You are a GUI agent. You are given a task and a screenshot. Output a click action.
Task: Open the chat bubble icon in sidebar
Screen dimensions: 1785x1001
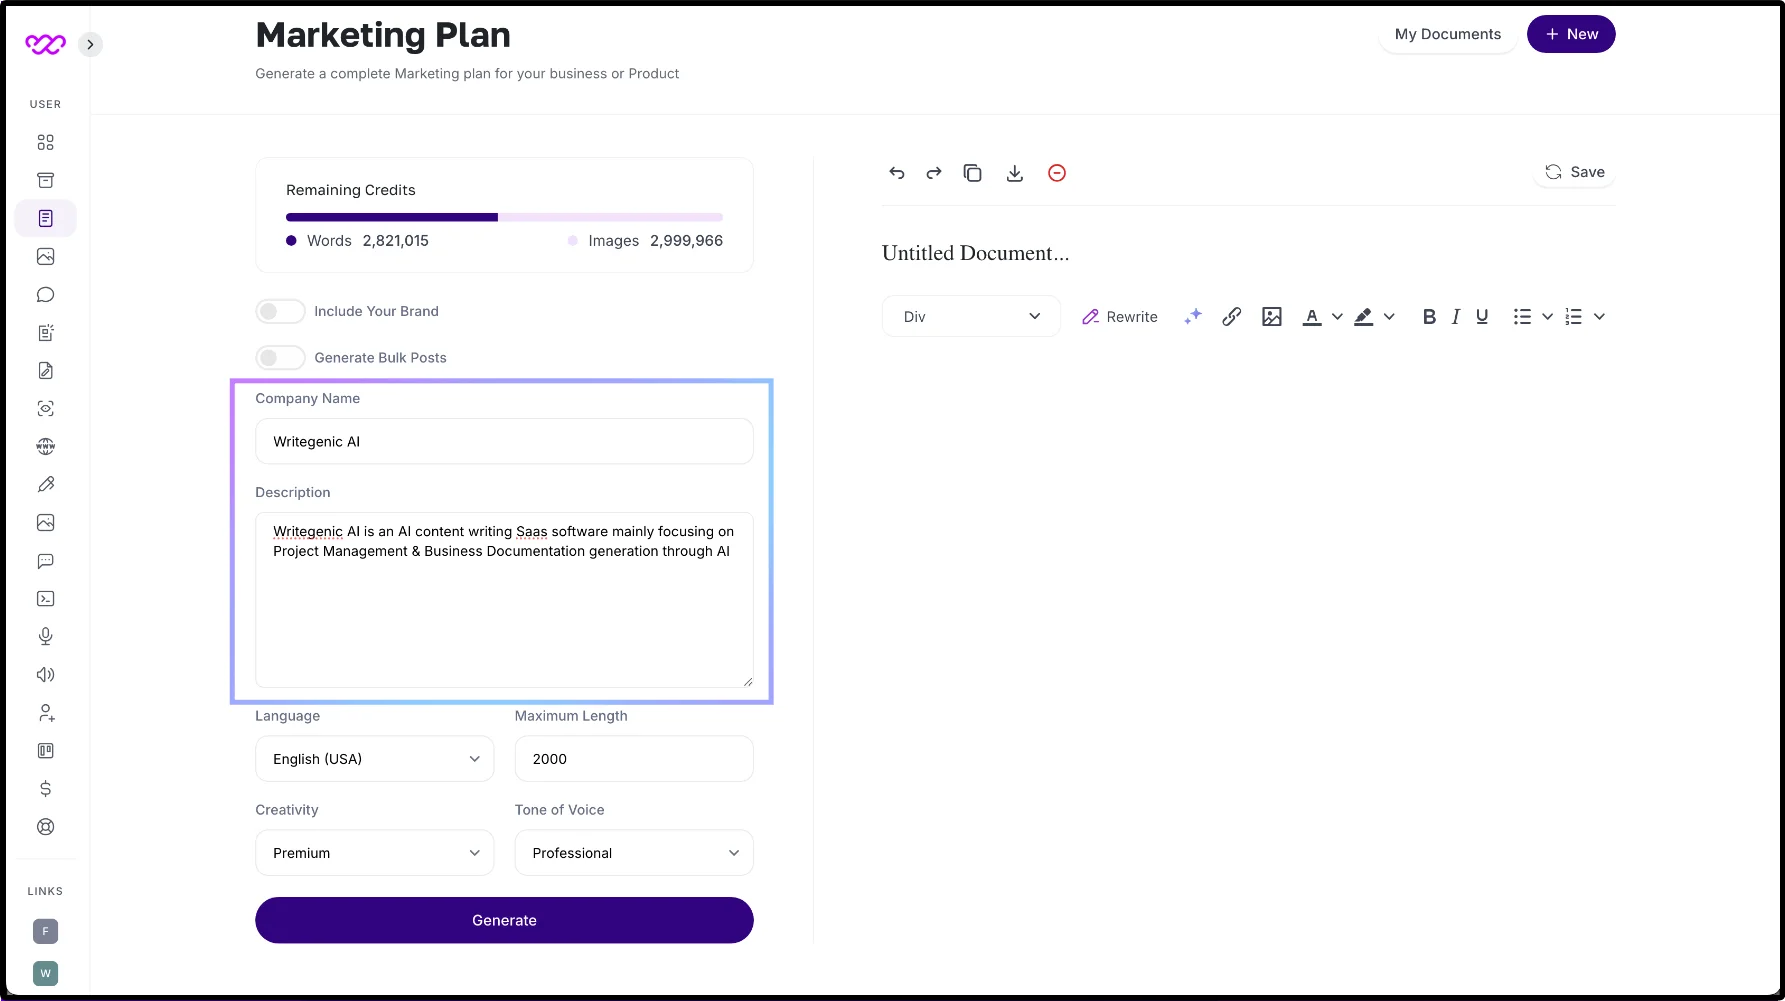point(45,294)
